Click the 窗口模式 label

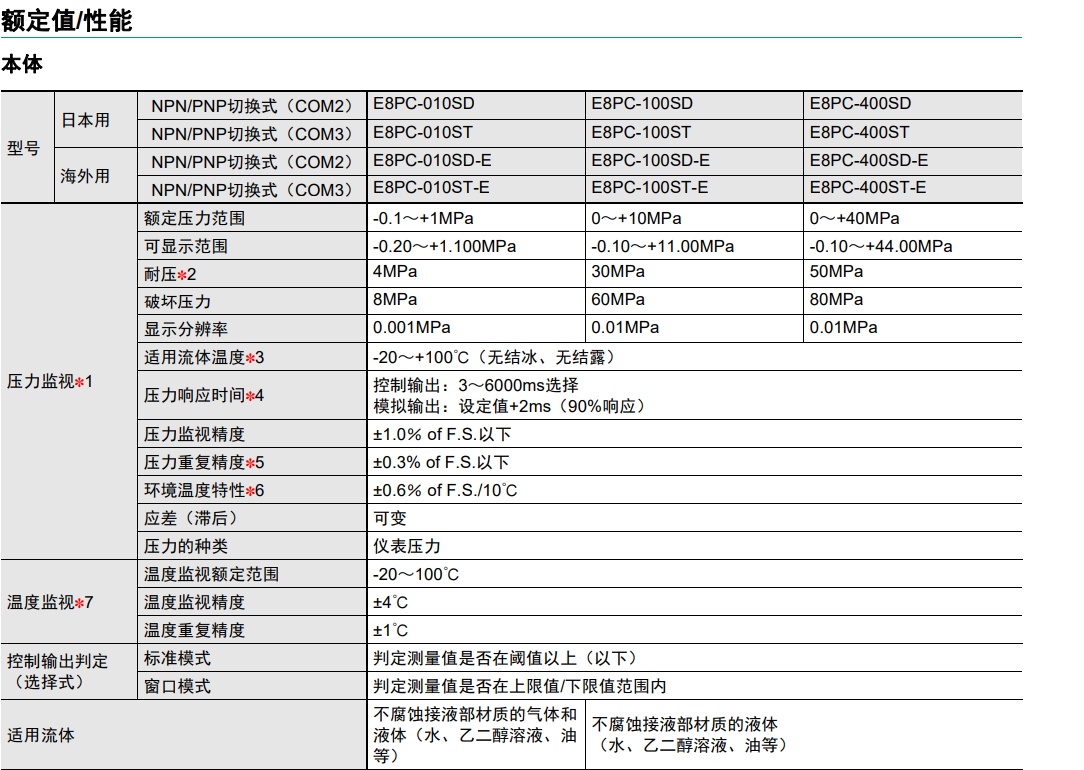click(178, 686)
